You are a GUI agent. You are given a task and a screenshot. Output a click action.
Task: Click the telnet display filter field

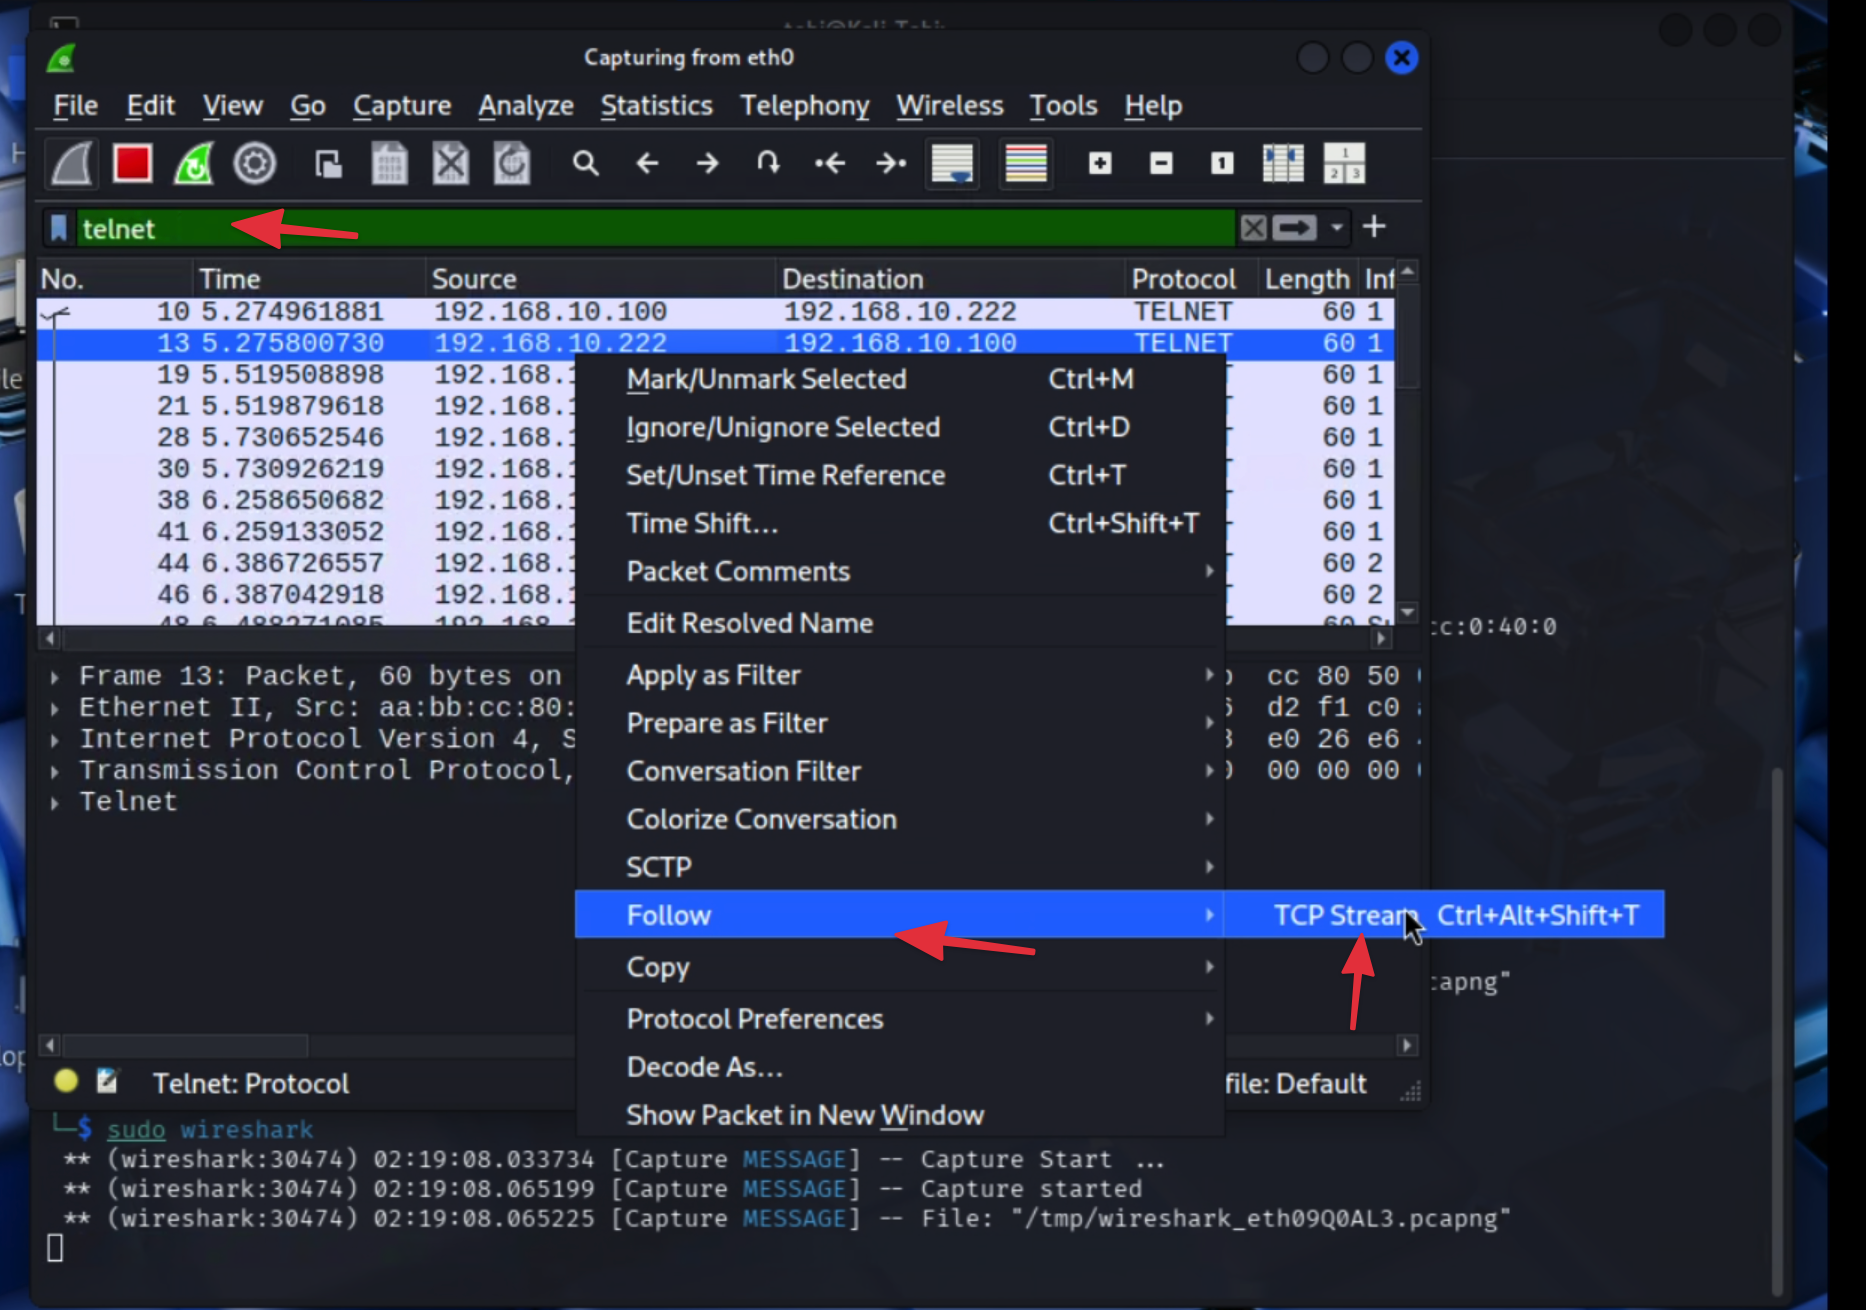650,228
